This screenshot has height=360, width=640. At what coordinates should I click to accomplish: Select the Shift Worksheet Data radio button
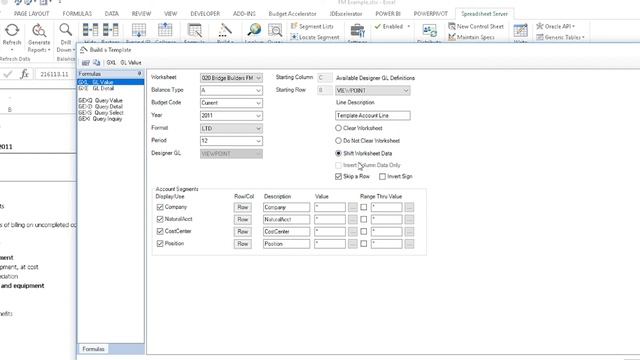(x=338, y=153)
